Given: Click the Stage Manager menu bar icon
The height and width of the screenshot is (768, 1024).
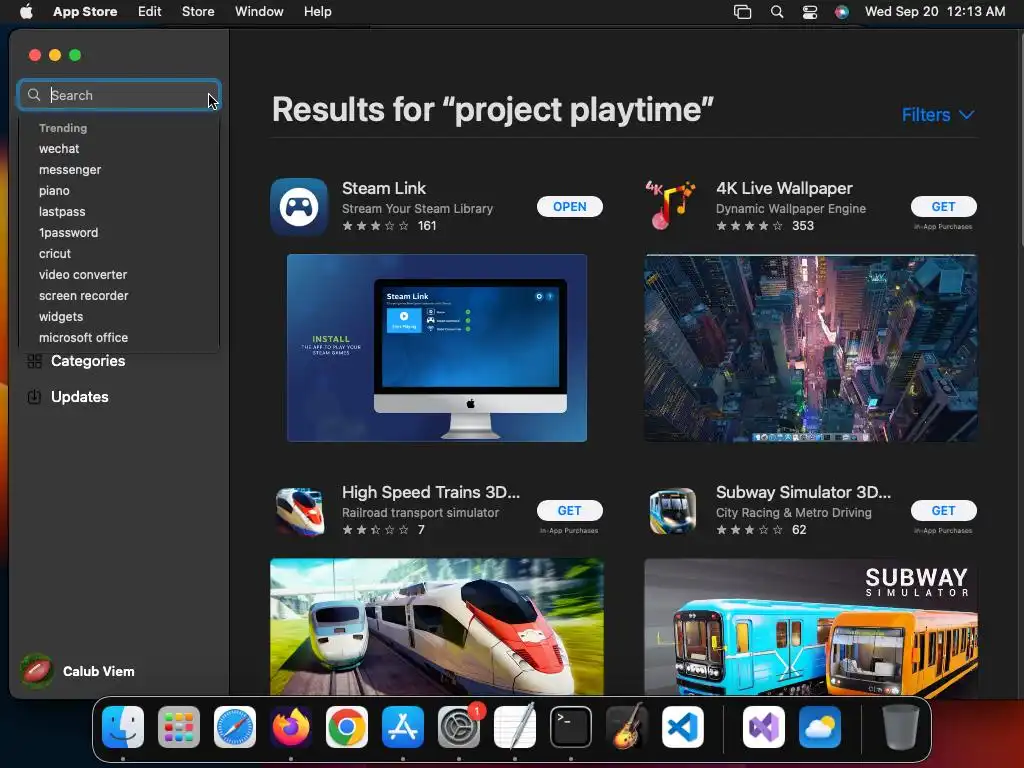Looking at the screenshot, I should 743,12.
